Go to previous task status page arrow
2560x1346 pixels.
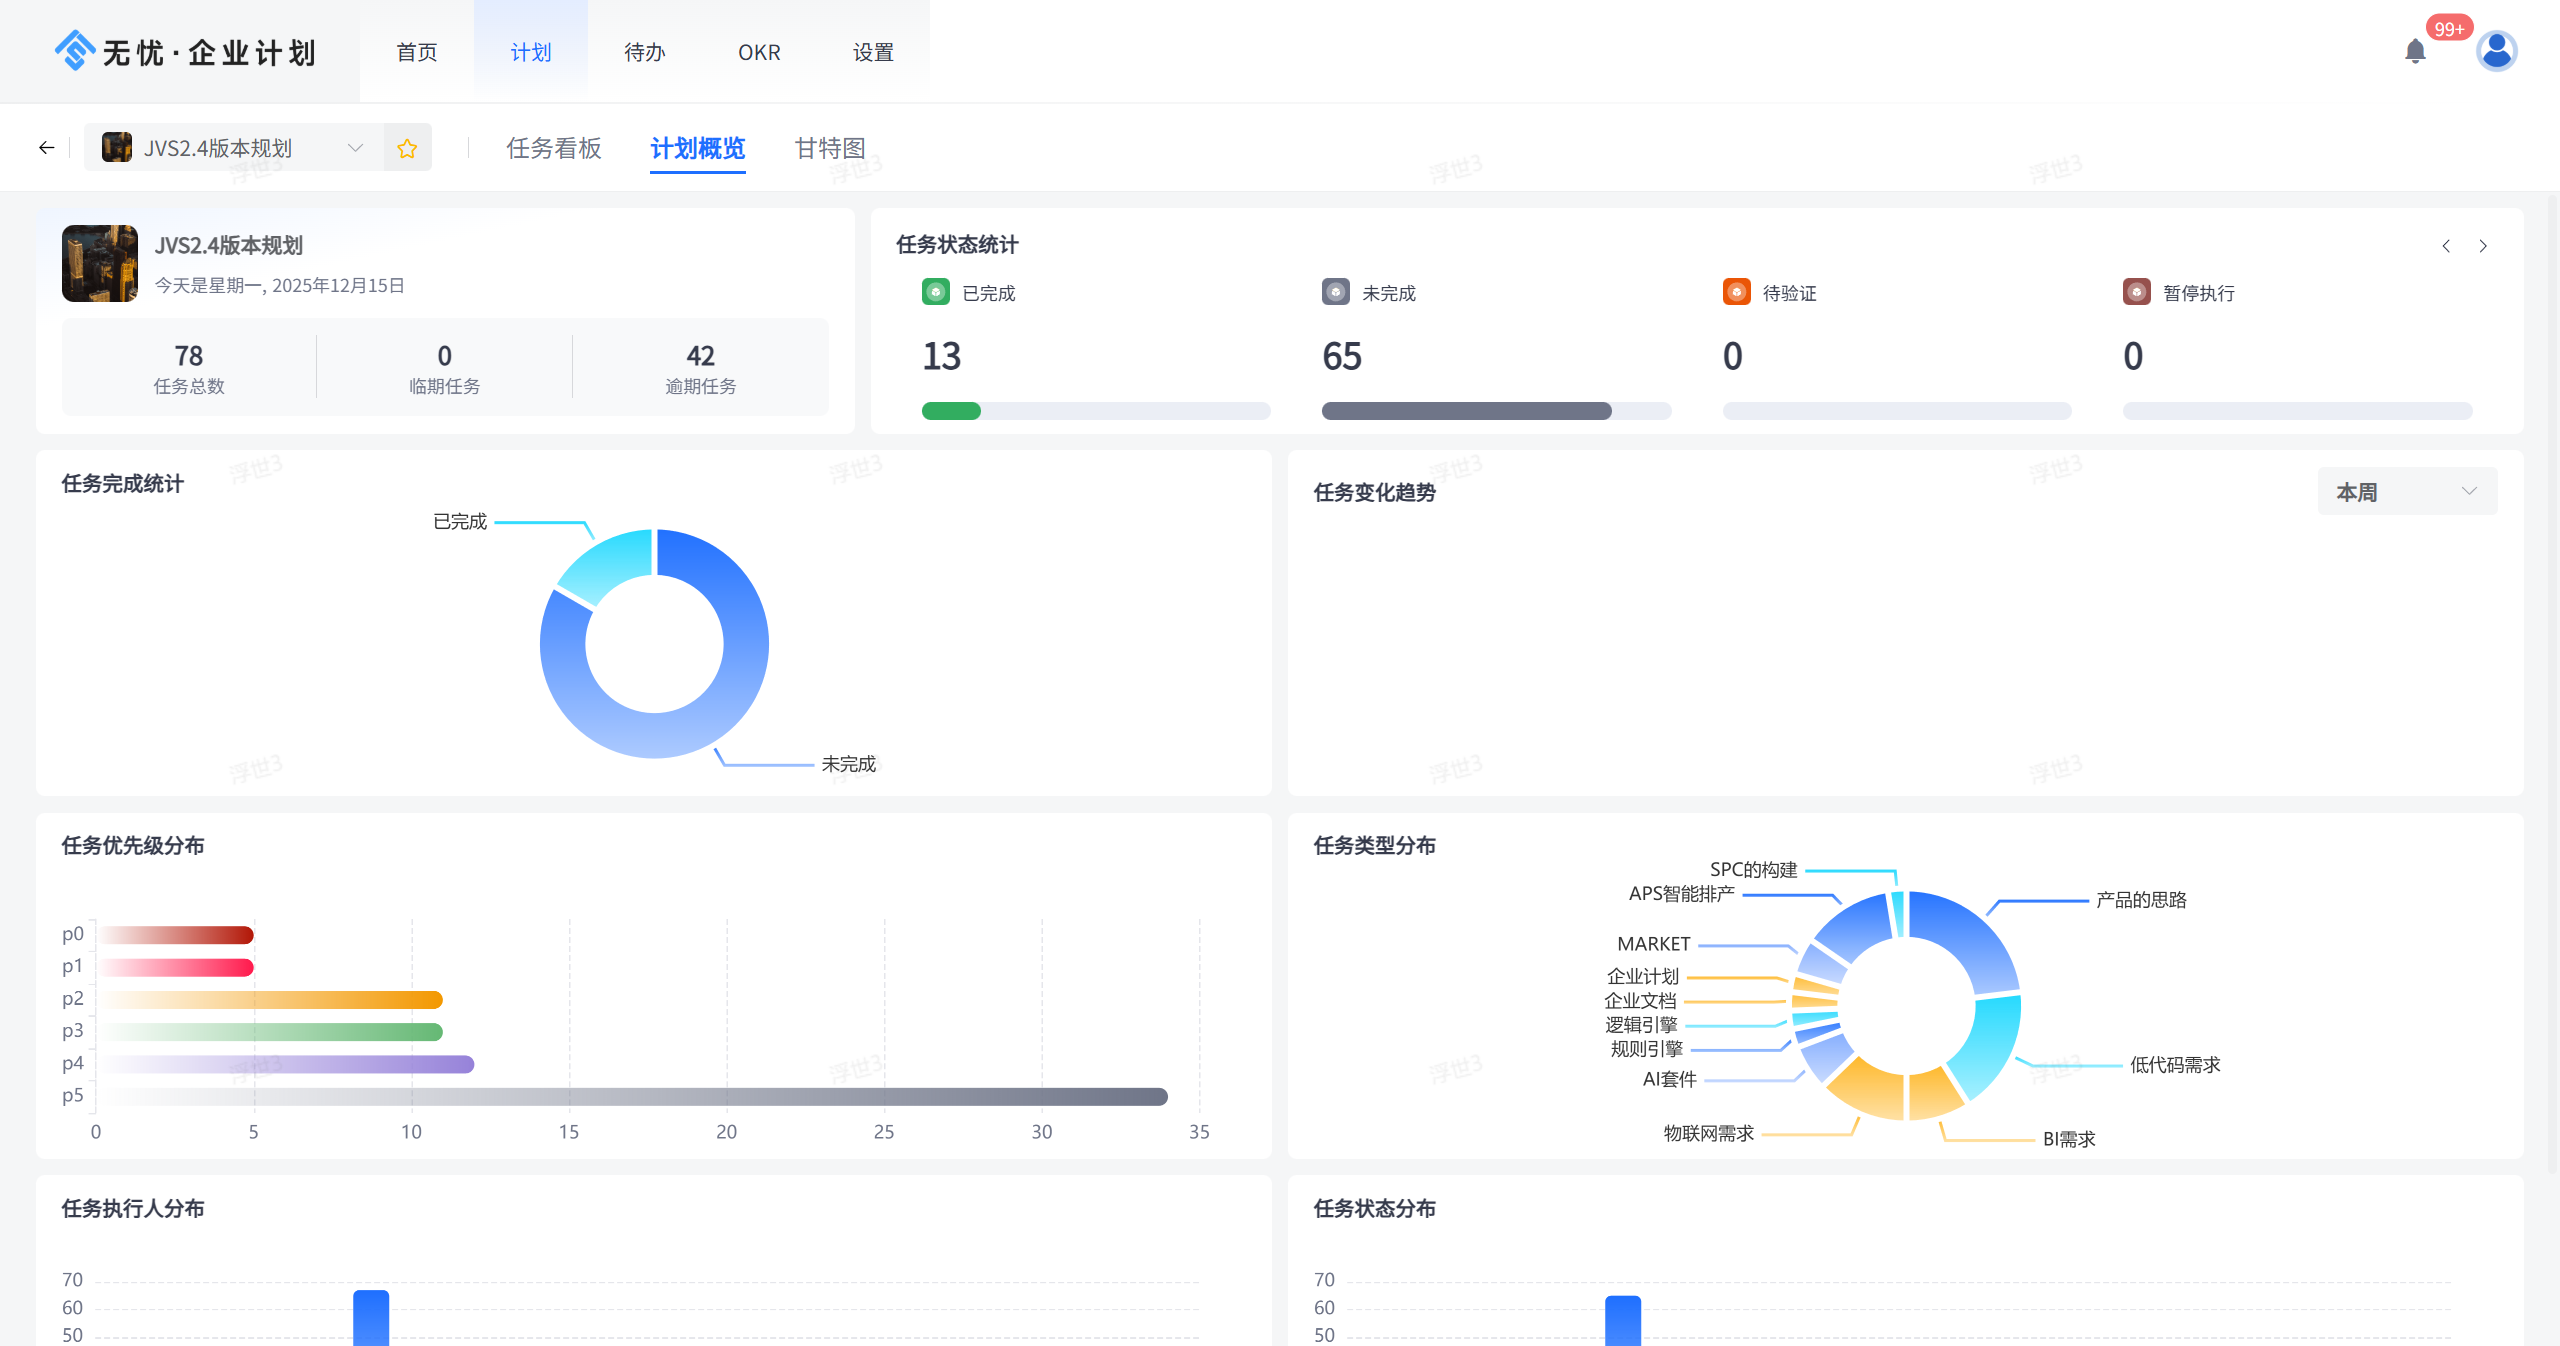coord(2446,246)
